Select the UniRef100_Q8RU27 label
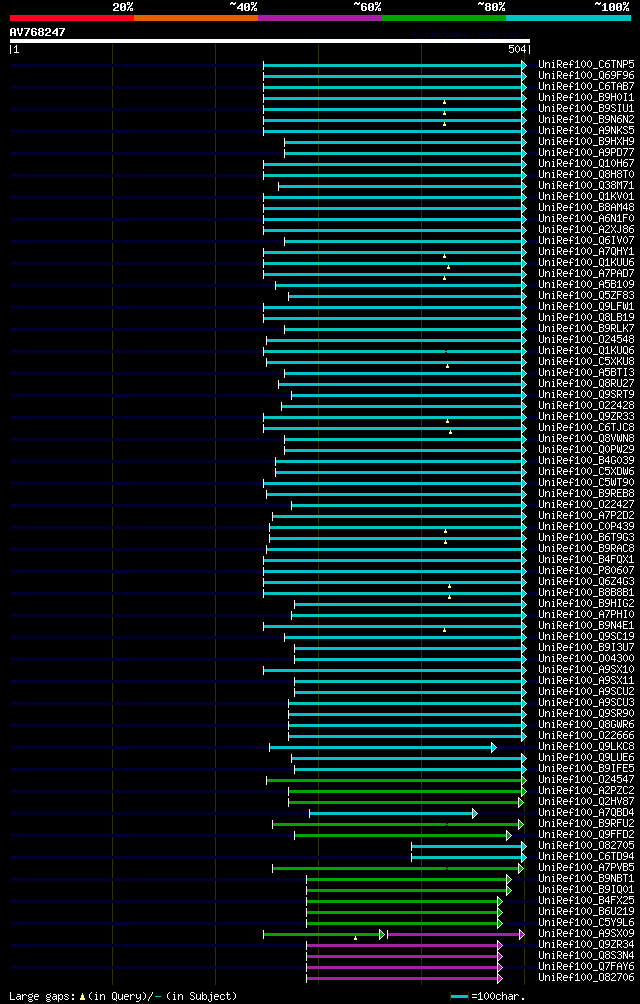This screenshot has height=1004, width=640. 586,384
